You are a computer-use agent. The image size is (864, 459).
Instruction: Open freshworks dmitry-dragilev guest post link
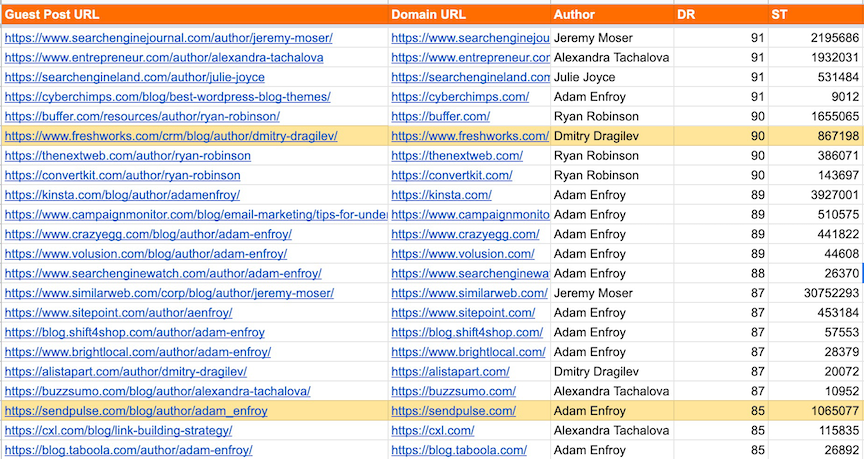pos(171,136)
